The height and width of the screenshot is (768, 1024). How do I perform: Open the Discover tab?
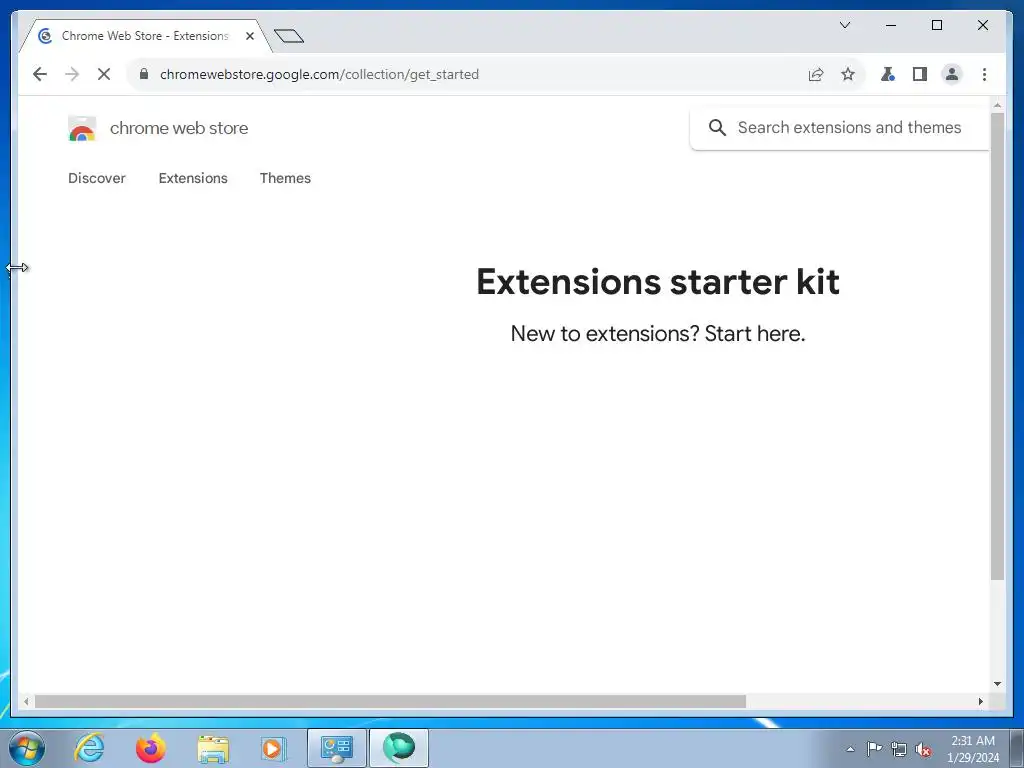click(x=97, y=178)
